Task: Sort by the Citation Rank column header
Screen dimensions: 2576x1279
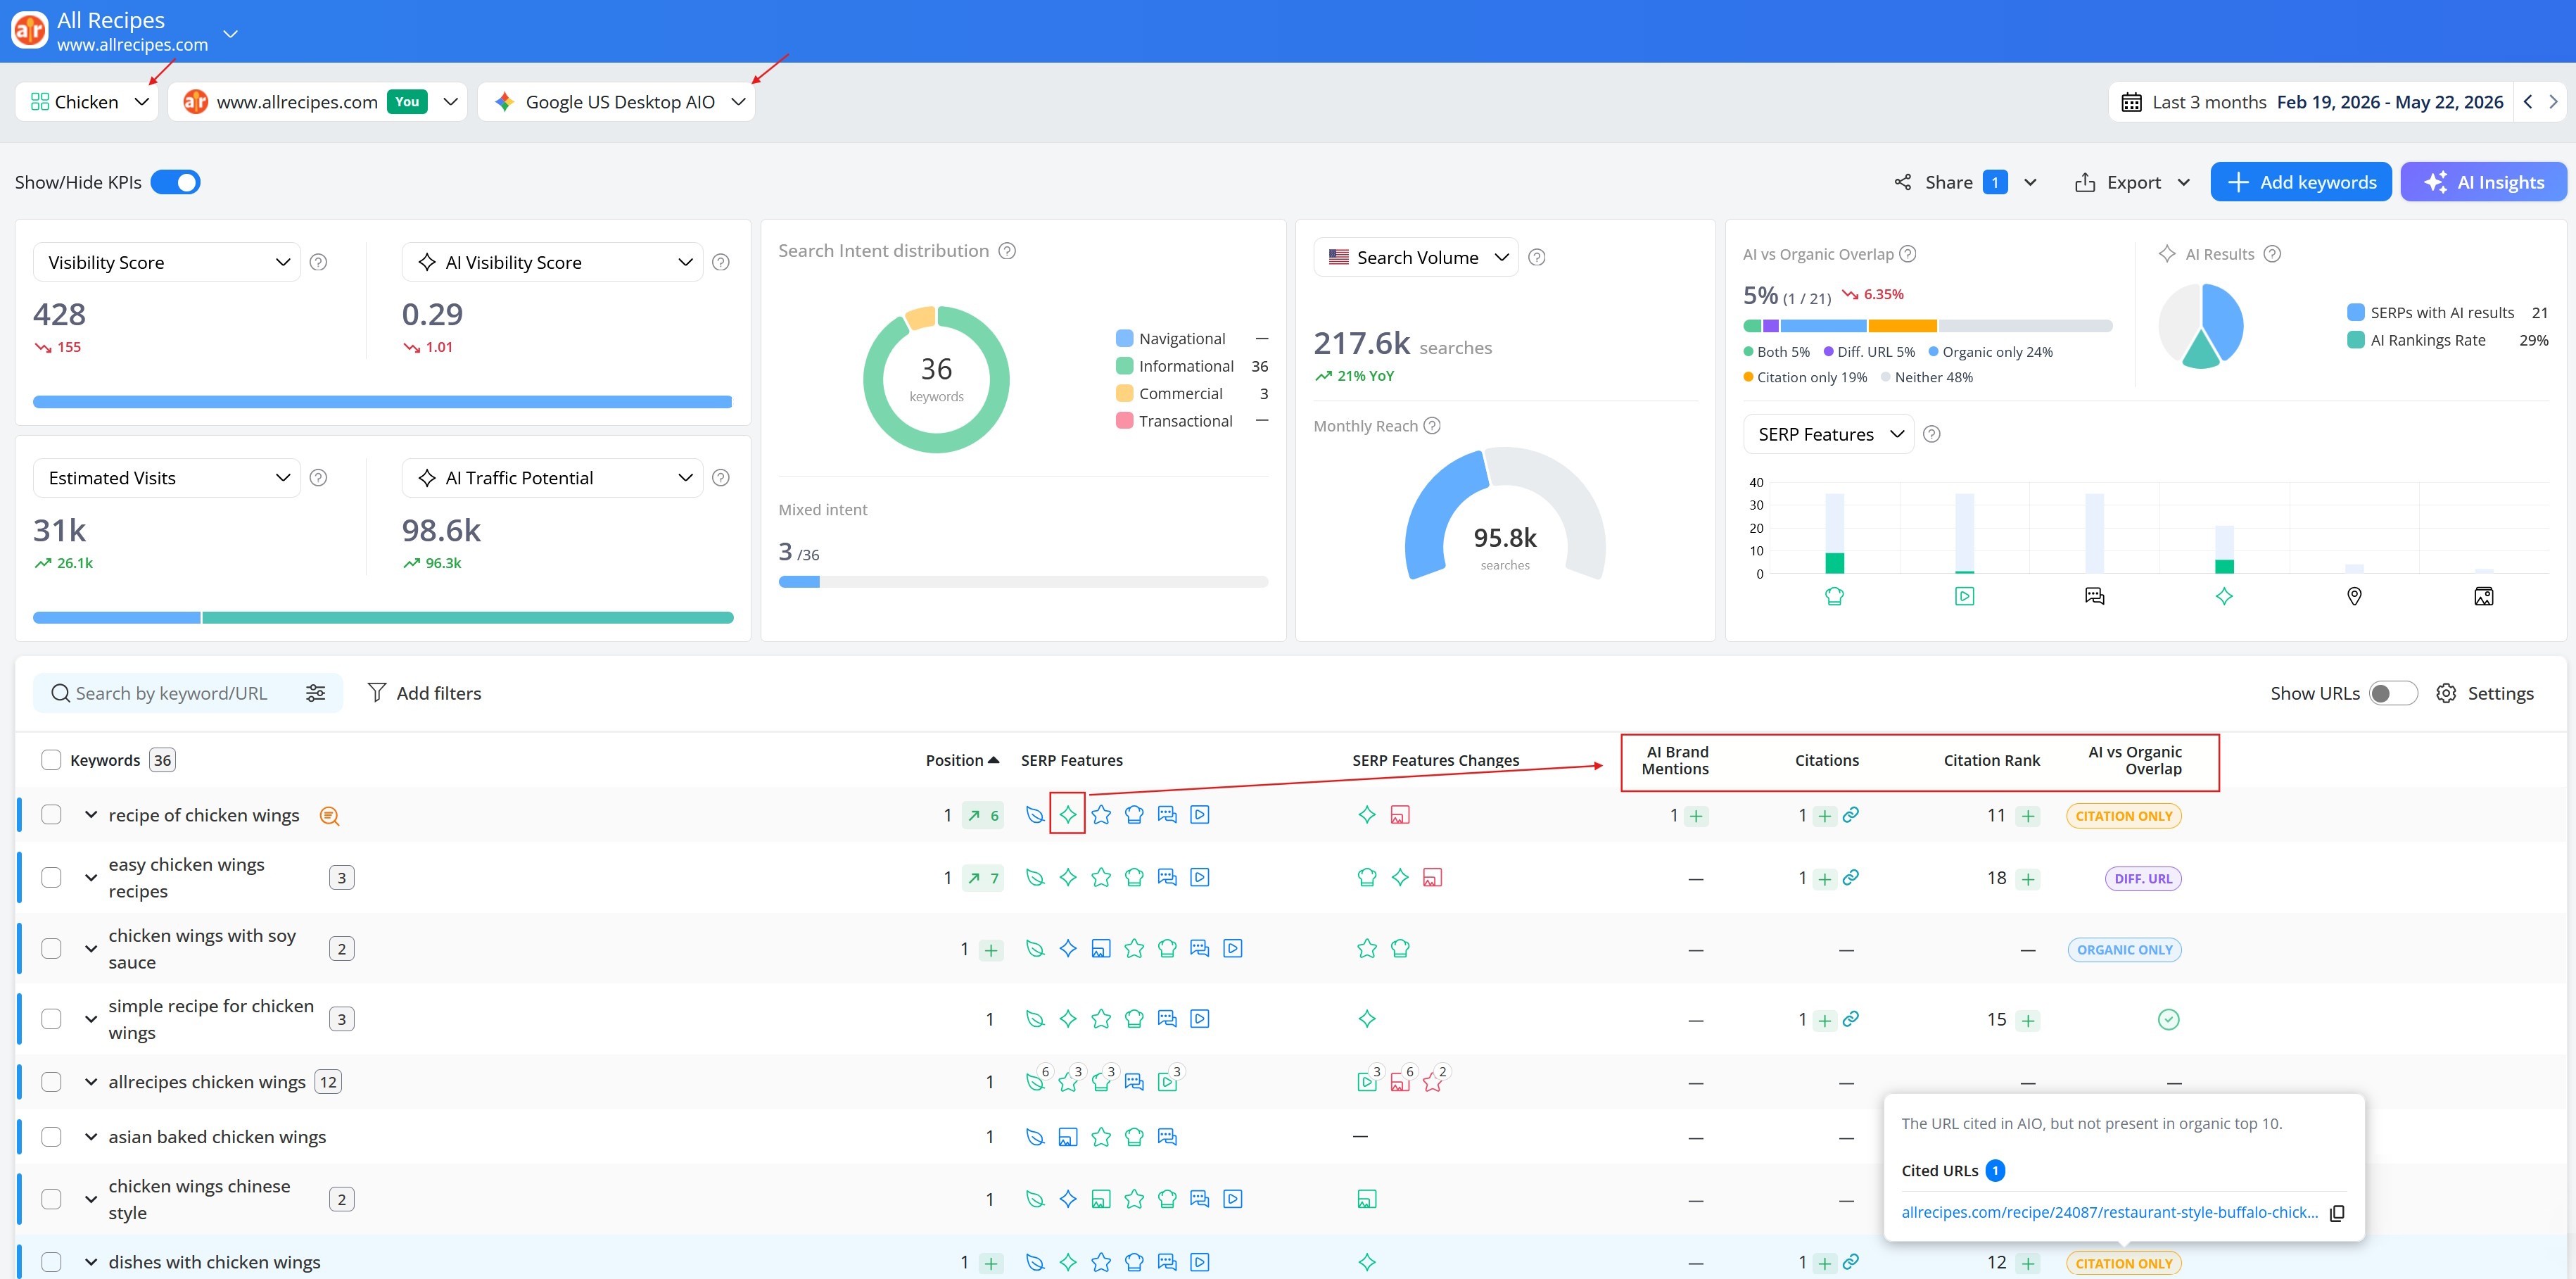Action: [x=1991, y=760]
